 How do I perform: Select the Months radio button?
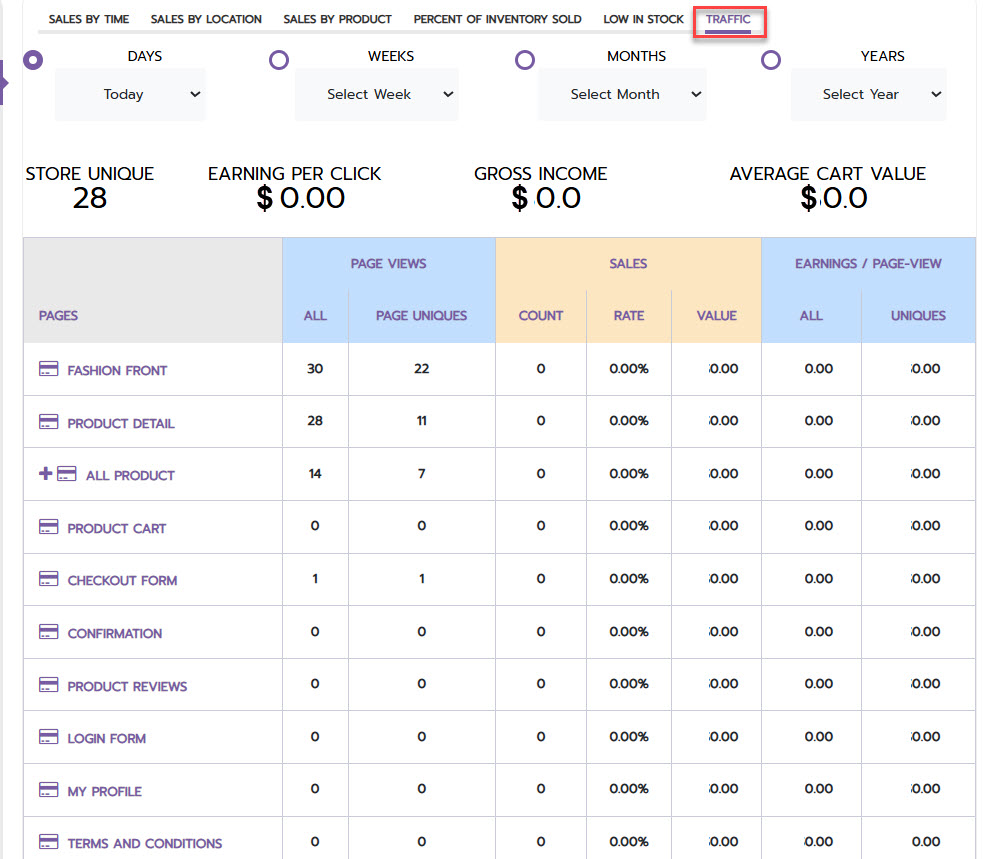(x=525, y=60)
